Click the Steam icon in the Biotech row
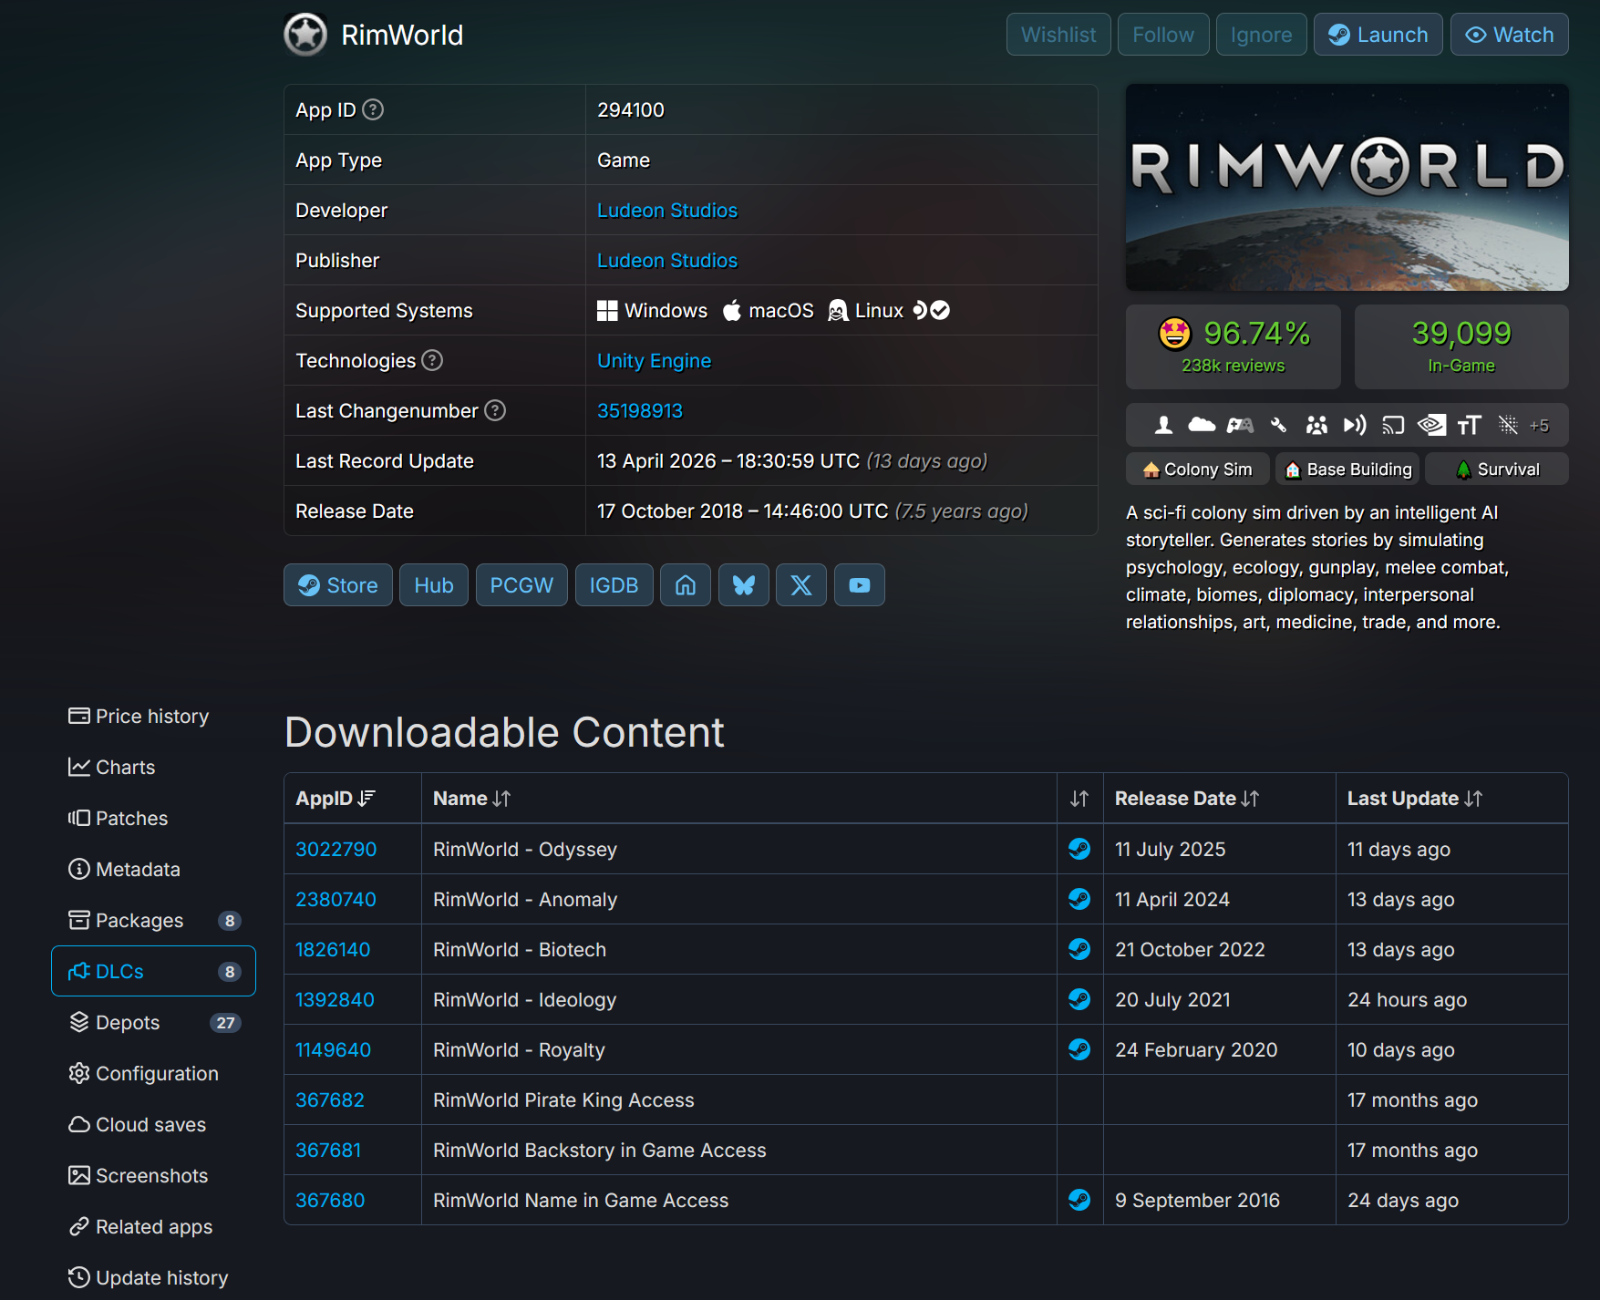The height and width of the screenshot is (1300, 1600). (1079, 949)
